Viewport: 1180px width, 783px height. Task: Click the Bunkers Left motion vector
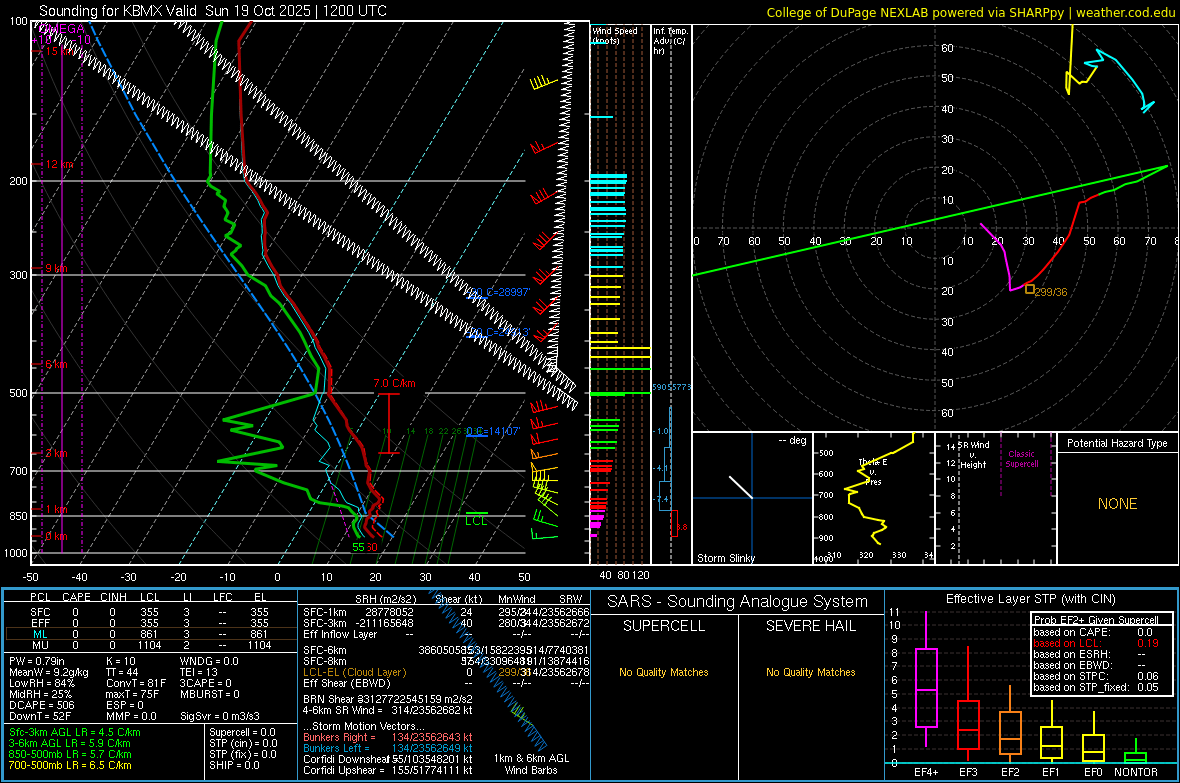(388, 748)
